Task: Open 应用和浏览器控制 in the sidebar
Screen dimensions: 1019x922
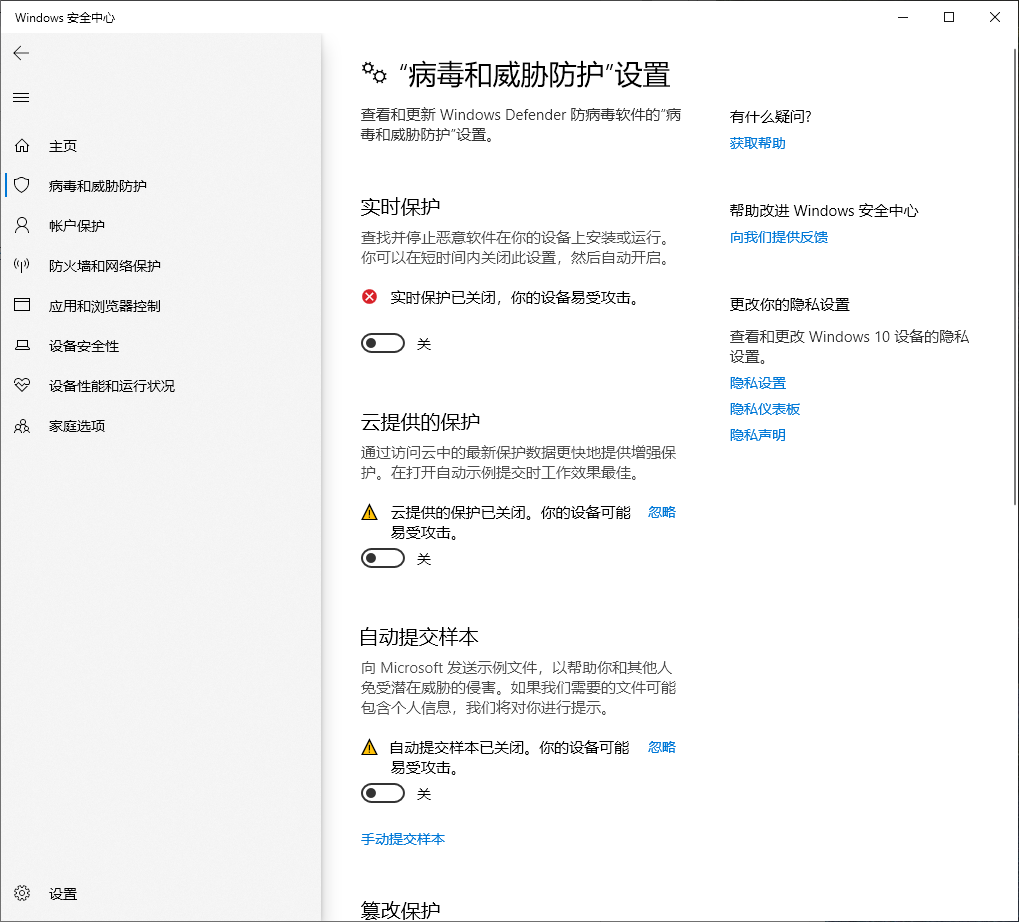Action: (x=162, y=305)
